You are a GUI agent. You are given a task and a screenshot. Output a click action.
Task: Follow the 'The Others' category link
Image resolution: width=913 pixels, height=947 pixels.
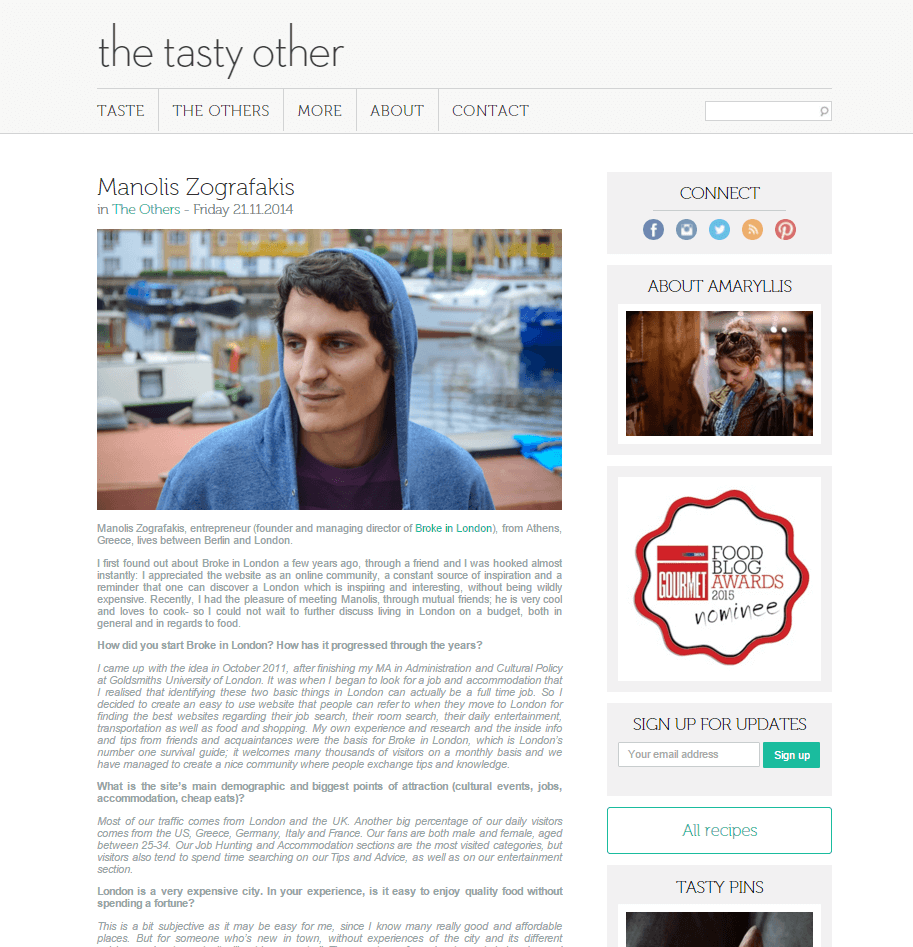pos(146,210)
